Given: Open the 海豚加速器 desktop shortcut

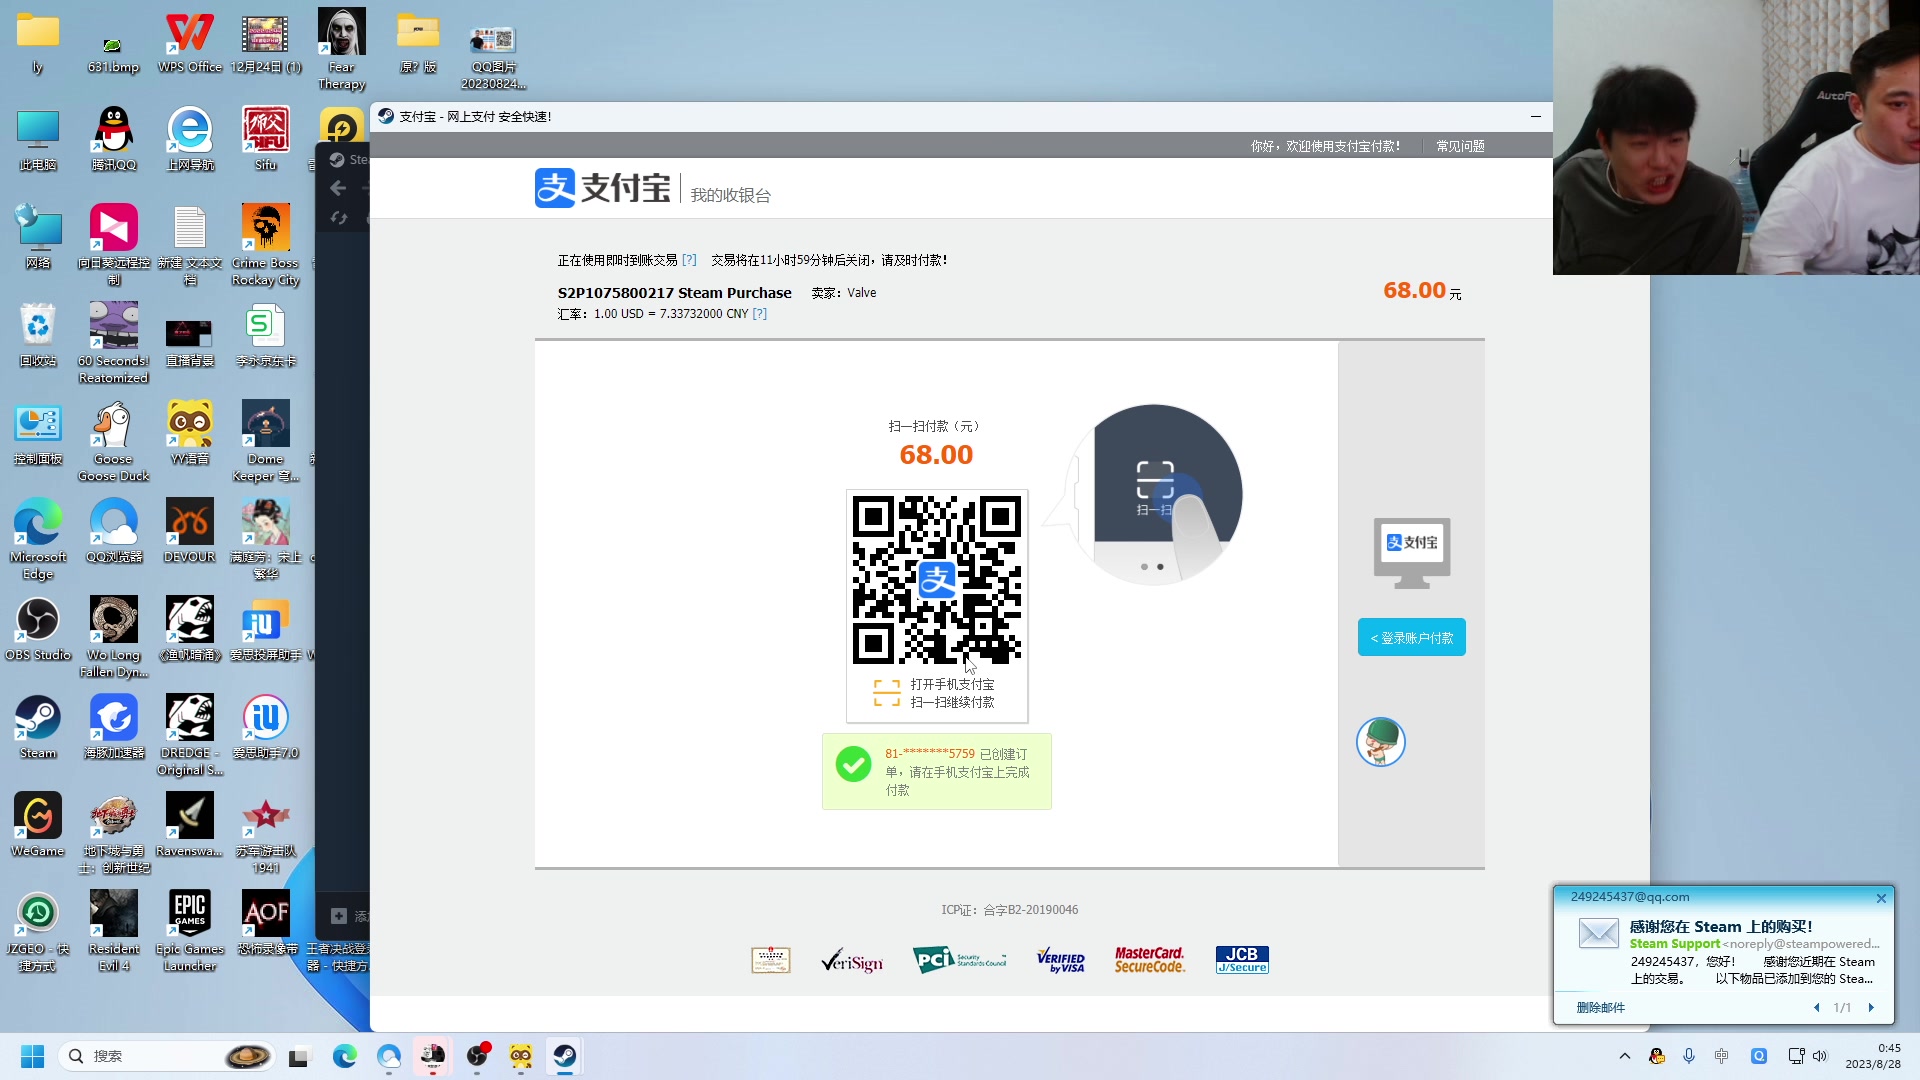Looking at the screenshot, I should point(114,728).
